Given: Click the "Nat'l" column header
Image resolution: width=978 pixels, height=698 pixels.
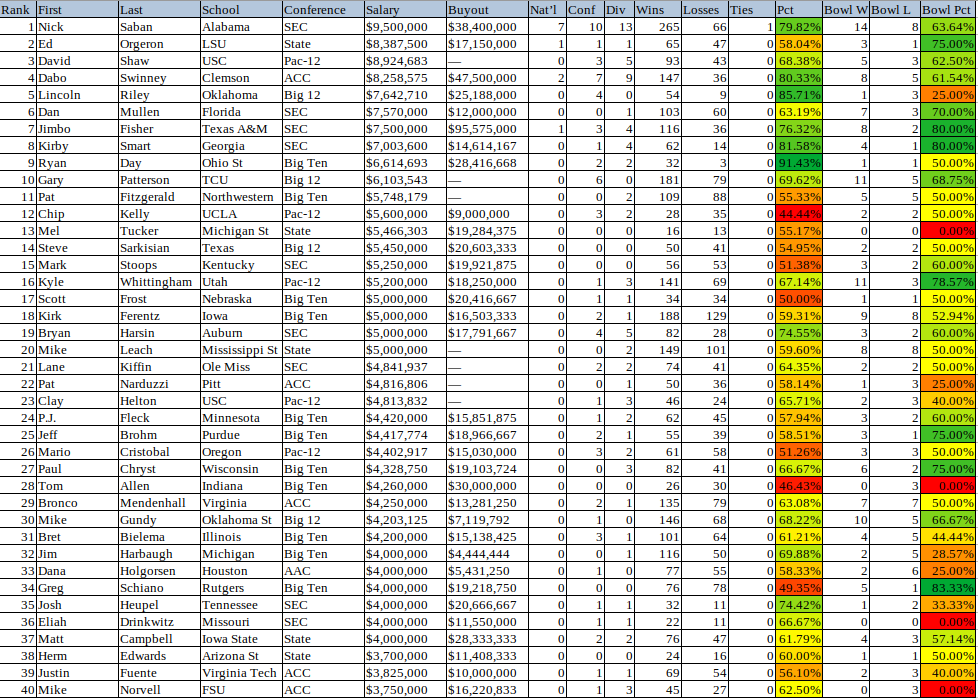Looking at the screenshot, I should 547,10.
